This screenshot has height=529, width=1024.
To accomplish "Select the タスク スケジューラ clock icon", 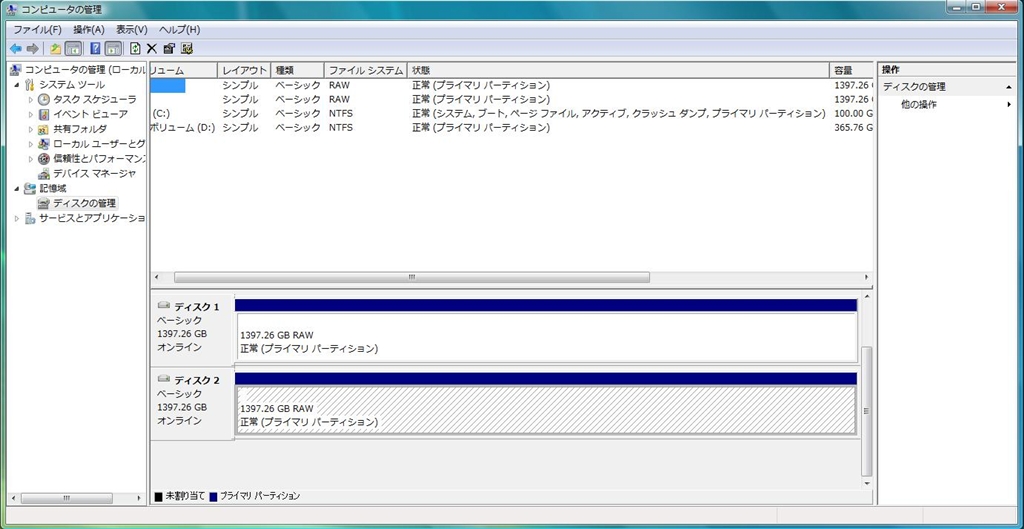I will (44, 99).
